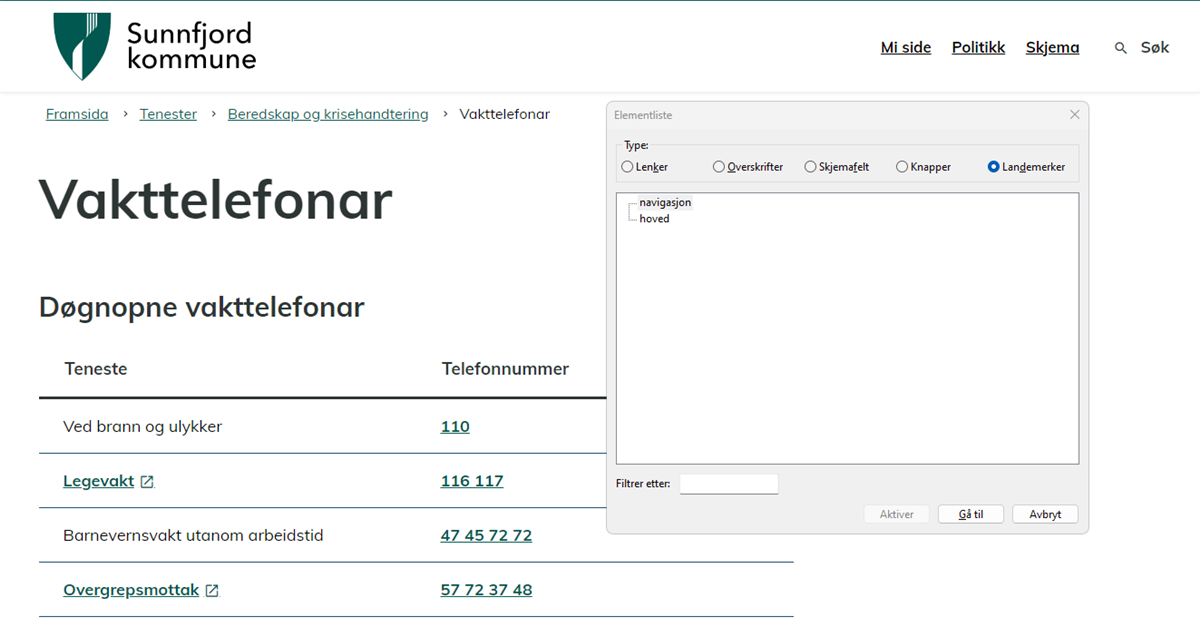
Task: Open the Framsida breadcrumb link
Action: coord(77,114)
